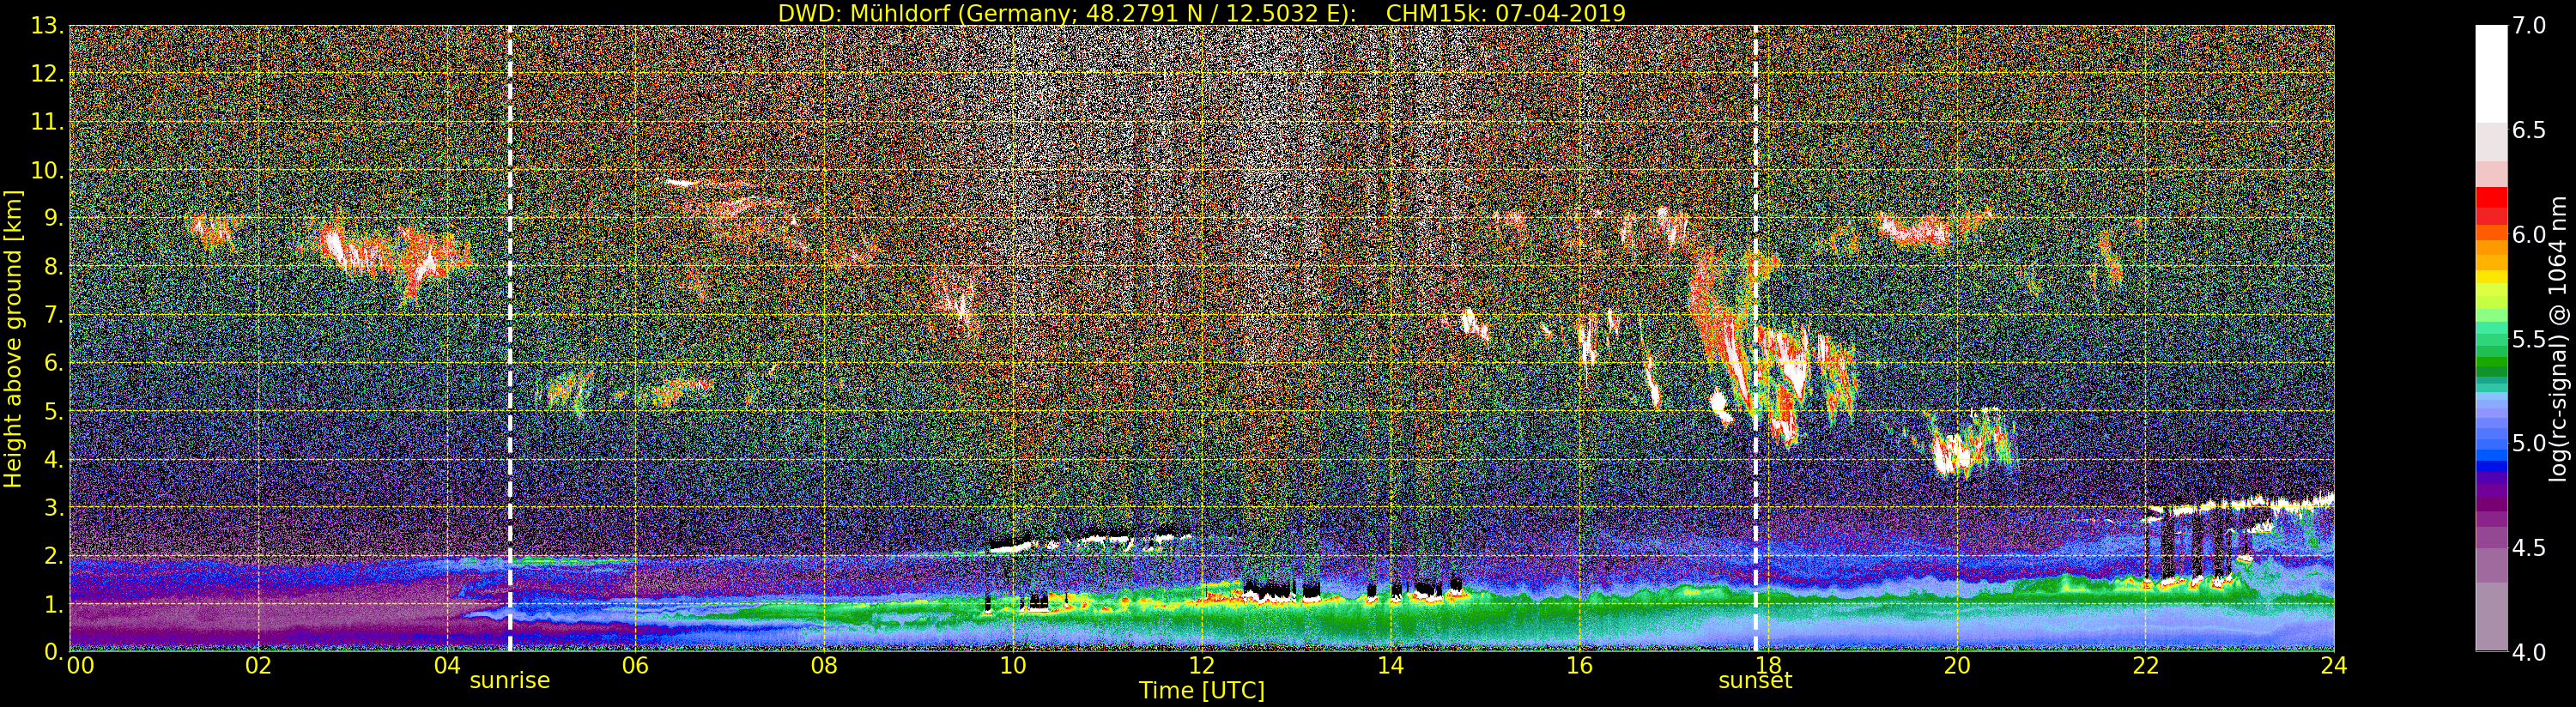This screenshot has width=2576, height=707.
Task: Click the 'Time [UTC]' axis label
Action: [1202, 691]
